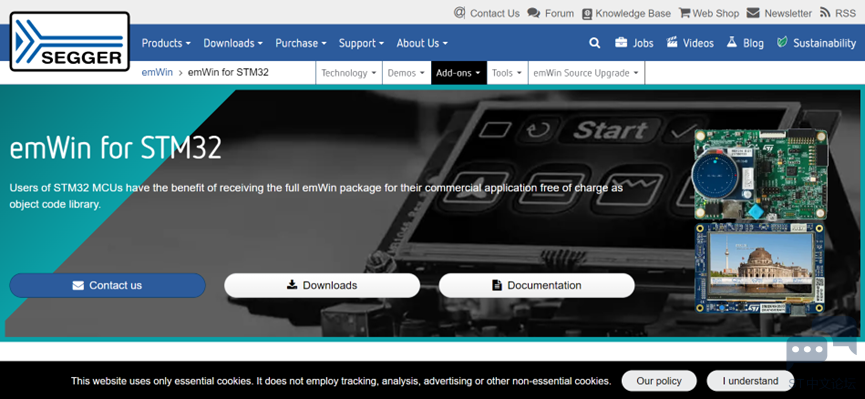Open the emWin Source Upgrade submenu

tap(586, 73)
